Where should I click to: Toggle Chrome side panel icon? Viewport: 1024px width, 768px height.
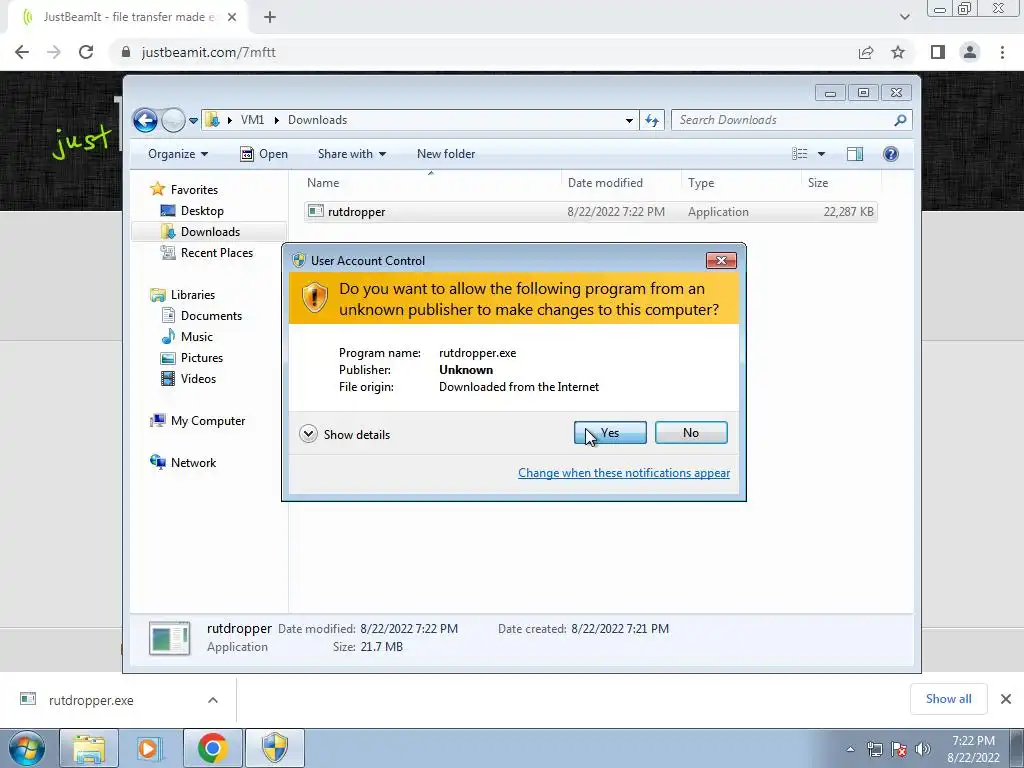coord(938,52)
